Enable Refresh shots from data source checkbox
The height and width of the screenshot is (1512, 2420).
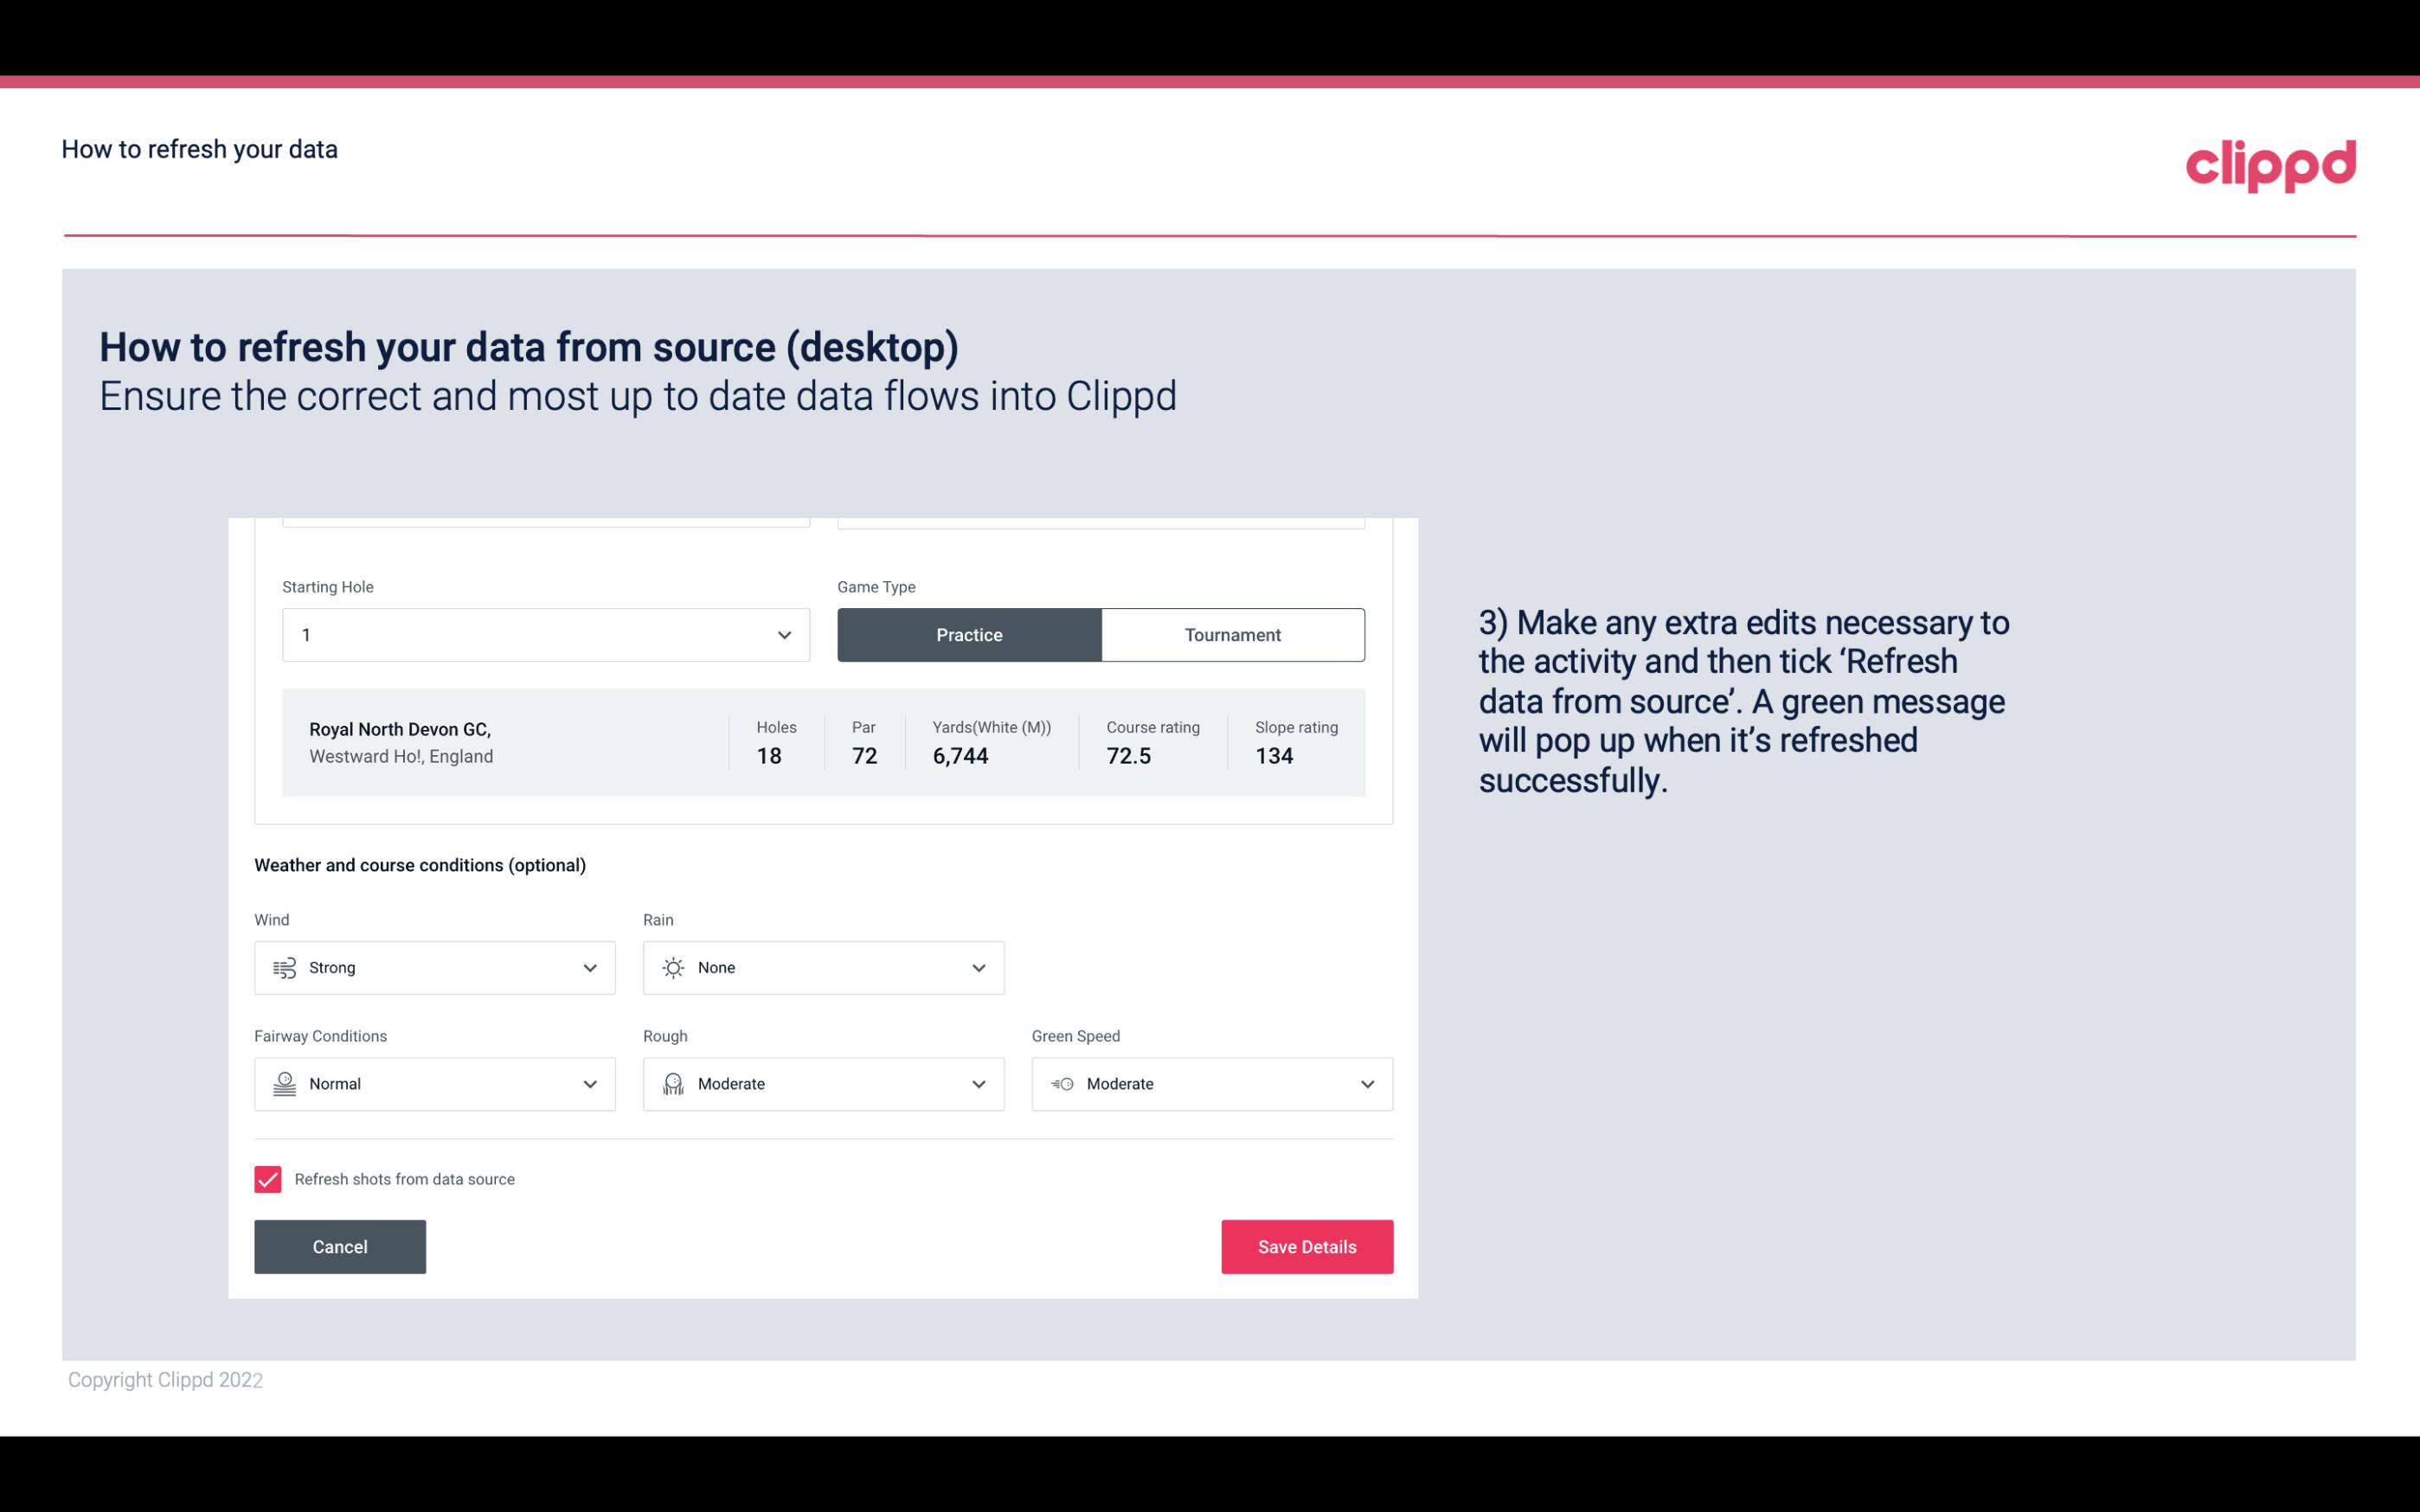tap(268, 1179)
